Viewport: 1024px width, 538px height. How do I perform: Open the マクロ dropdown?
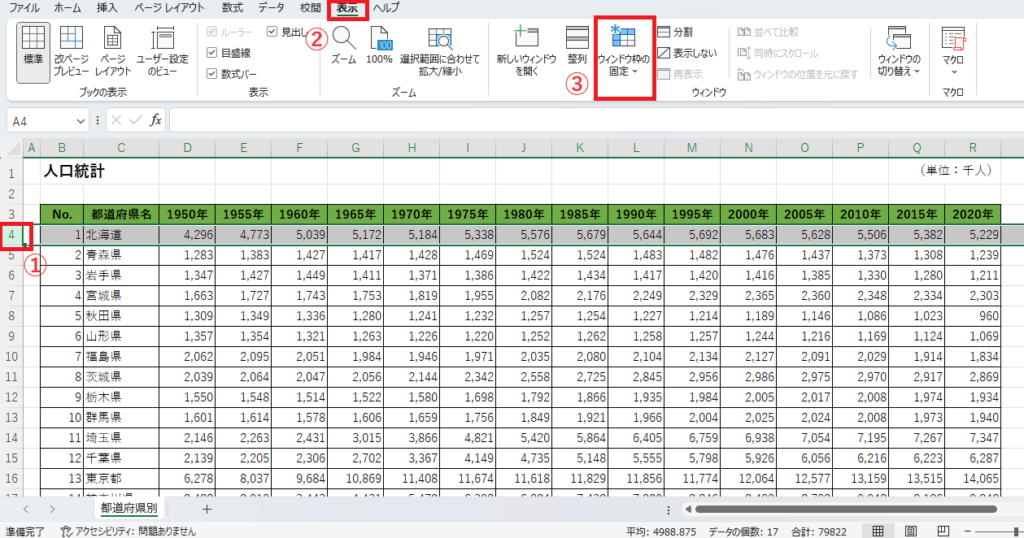[x=953, y=51]
